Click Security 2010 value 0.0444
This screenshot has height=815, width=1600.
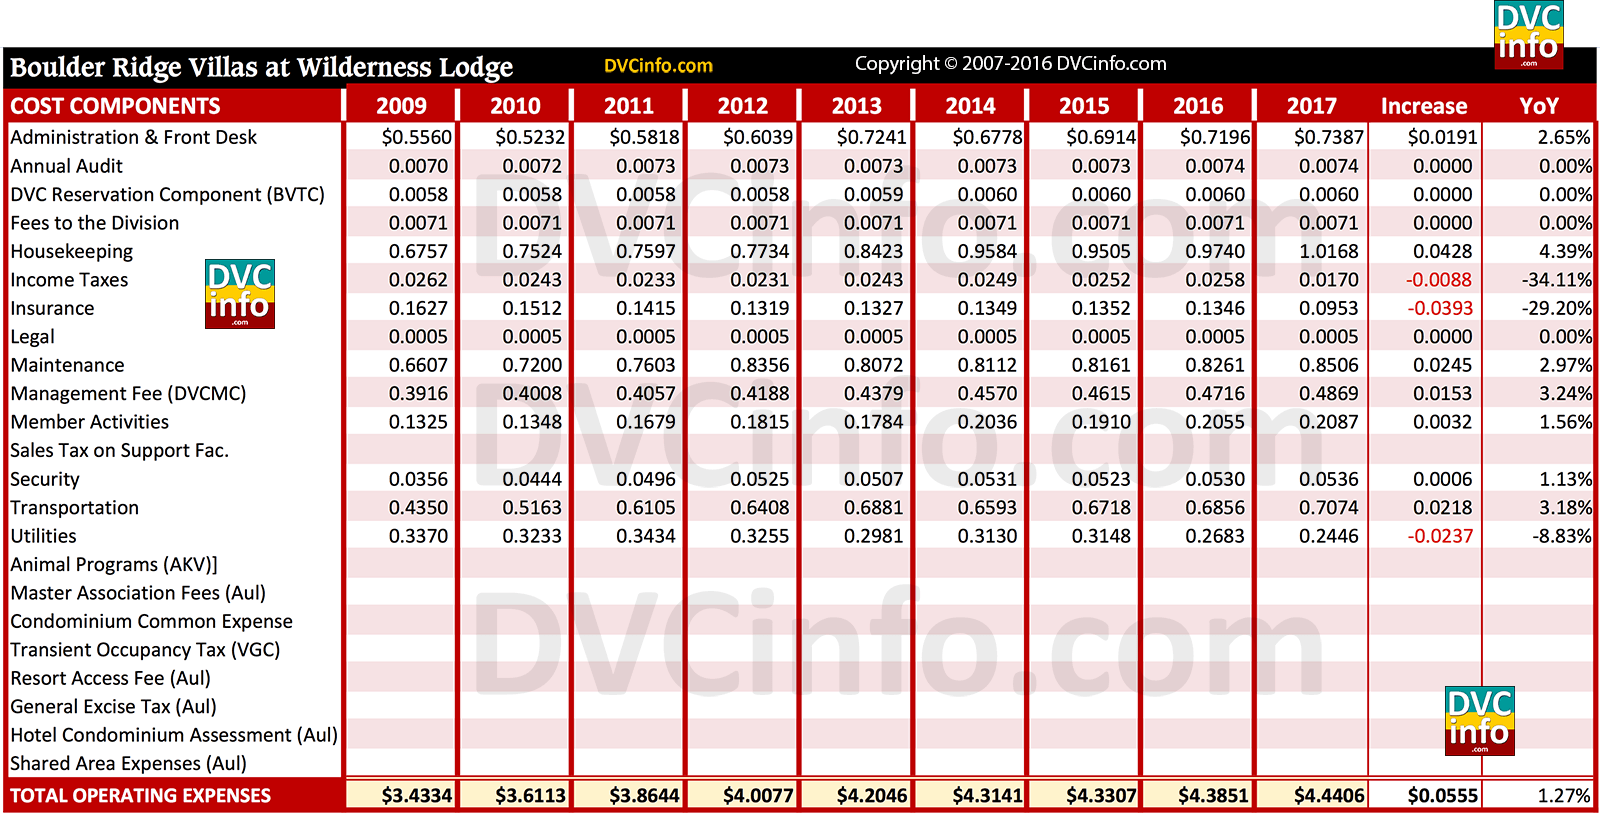point(532,479)
